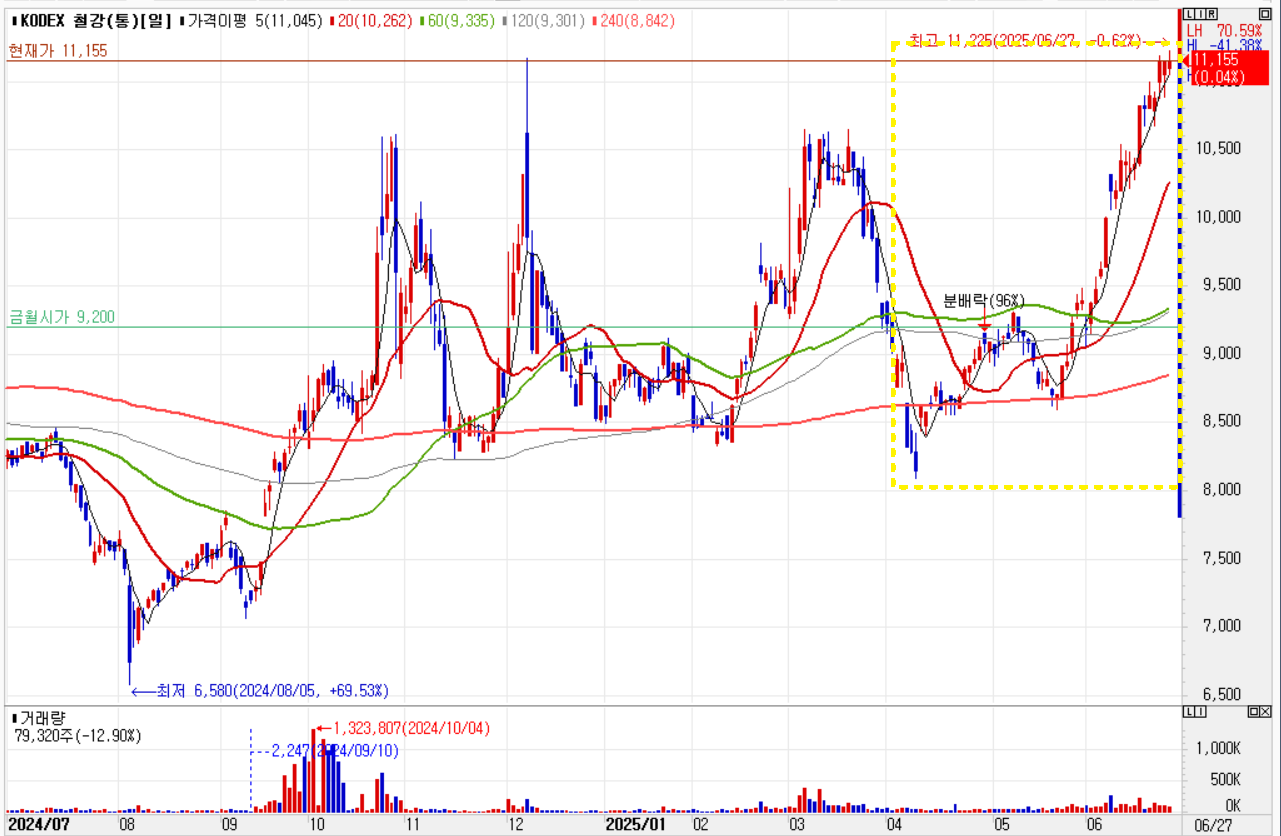Select the green 60-day moving average legend
1281x836 pixels.
457,20
